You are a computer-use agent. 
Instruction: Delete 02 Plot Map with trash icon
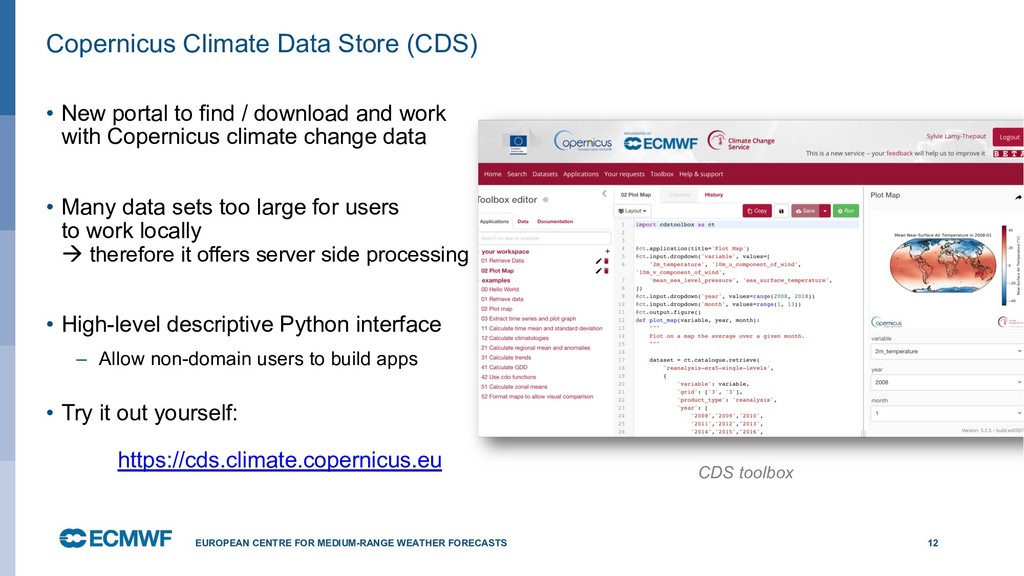(606, 271)
